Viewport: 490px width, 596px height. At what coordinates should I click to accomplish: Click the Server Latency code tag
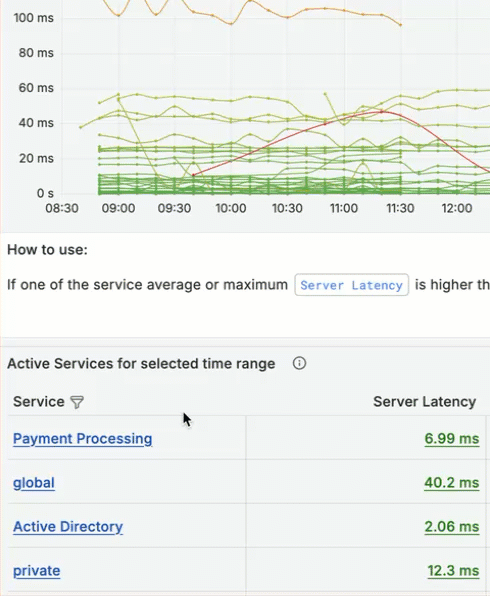tap(352, 285)
